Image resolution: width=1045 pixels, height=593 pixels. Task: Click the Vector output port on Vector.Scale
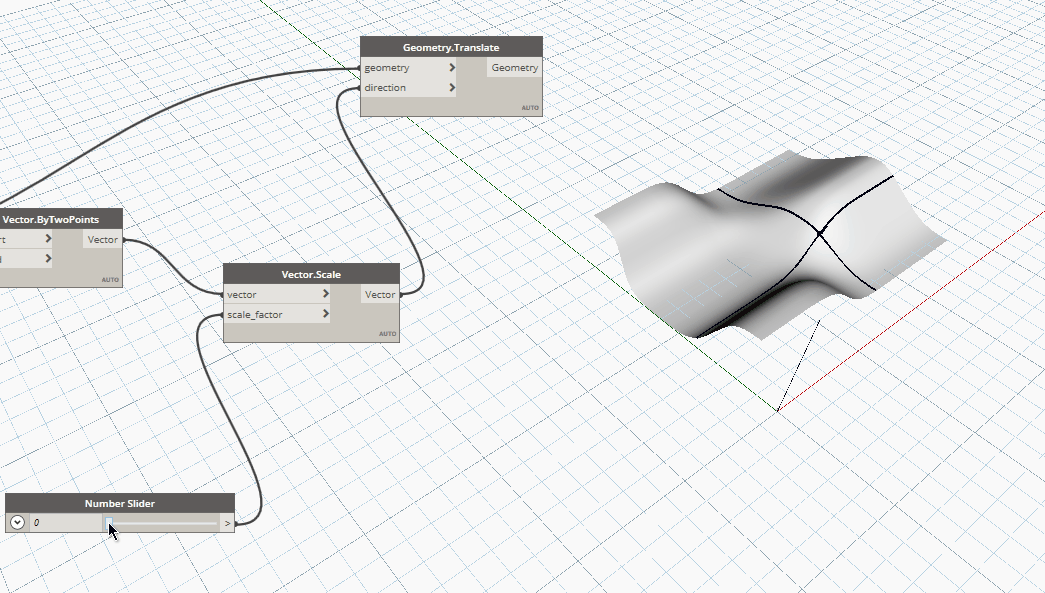pos(380,294)
